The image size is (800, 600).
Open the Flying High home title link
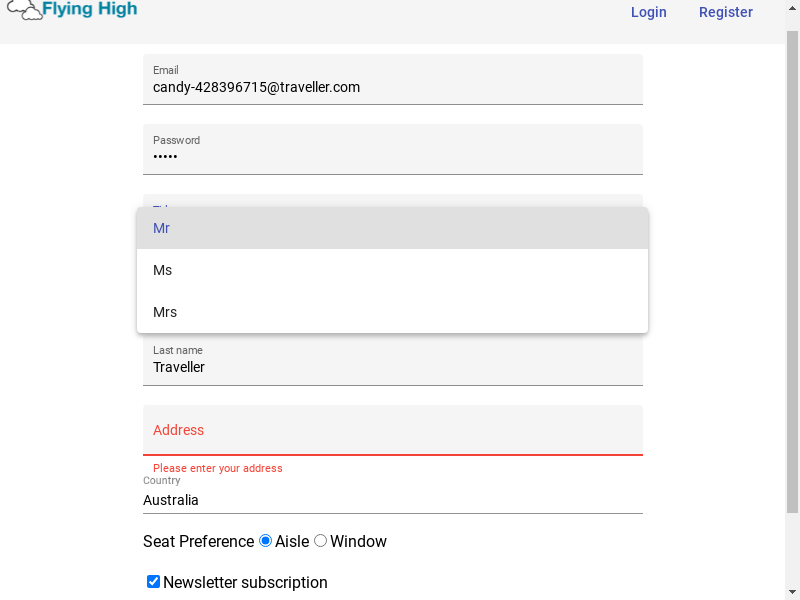point(89,9)
